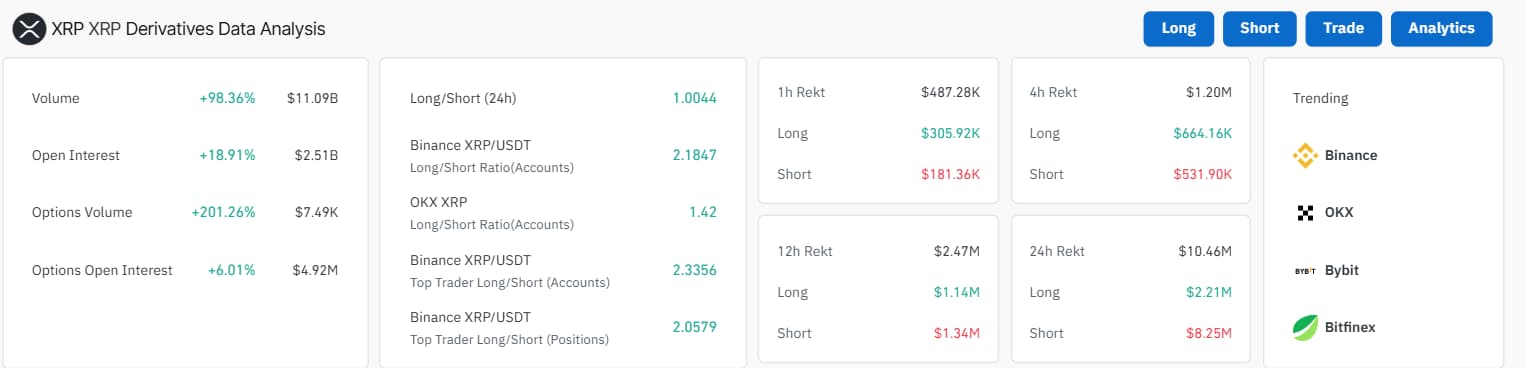Click the Options Volume +201.26% figure

click(223, 212)
